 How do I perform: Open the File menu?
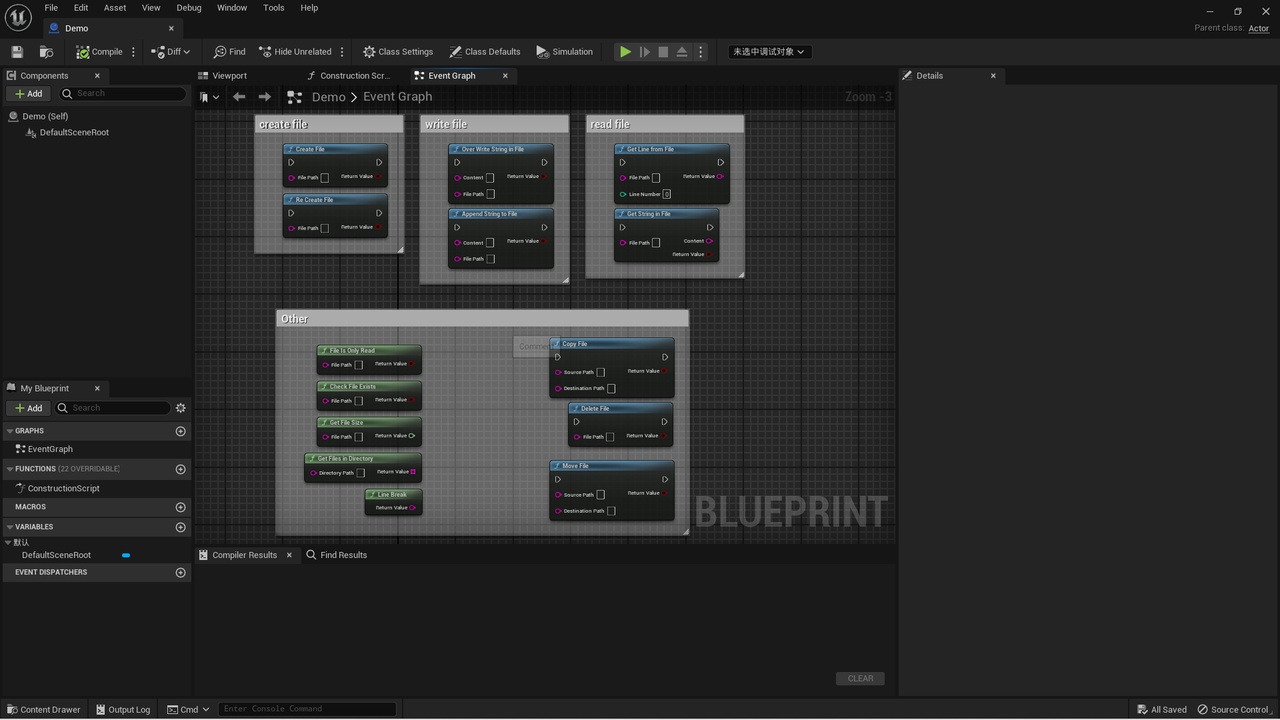(x=51, y=8)
